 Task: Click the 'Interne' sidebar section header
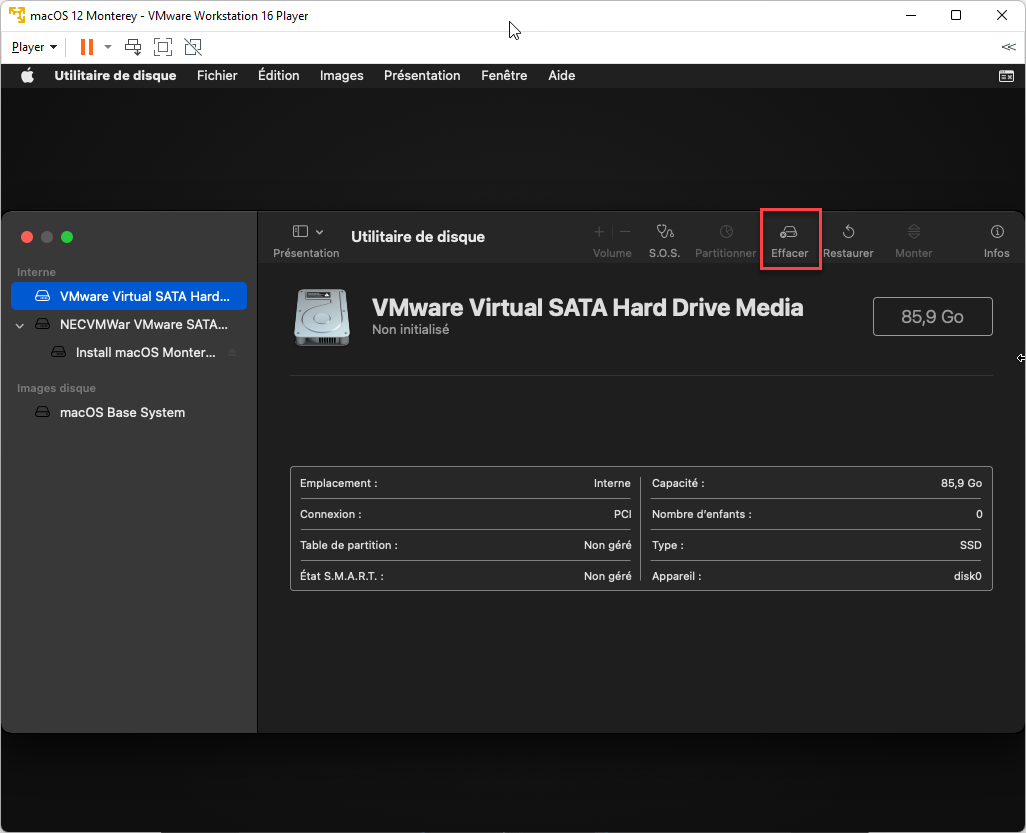click(36, 272)
